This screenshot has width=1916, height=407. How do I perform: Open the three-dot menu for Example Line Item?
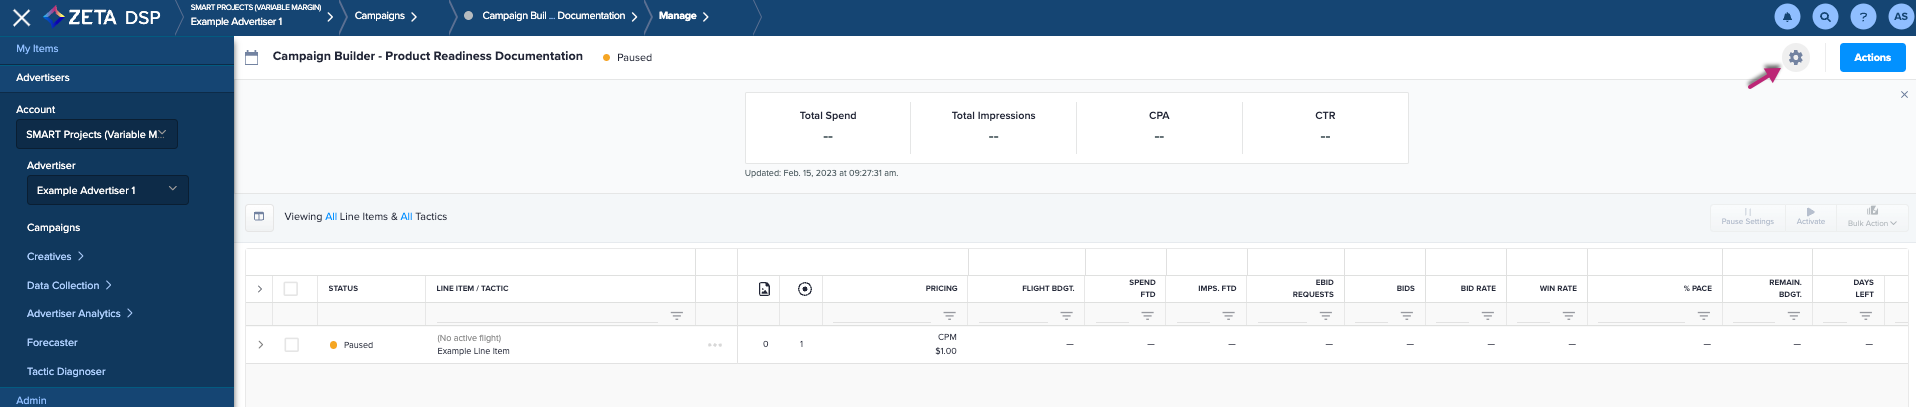715,345
